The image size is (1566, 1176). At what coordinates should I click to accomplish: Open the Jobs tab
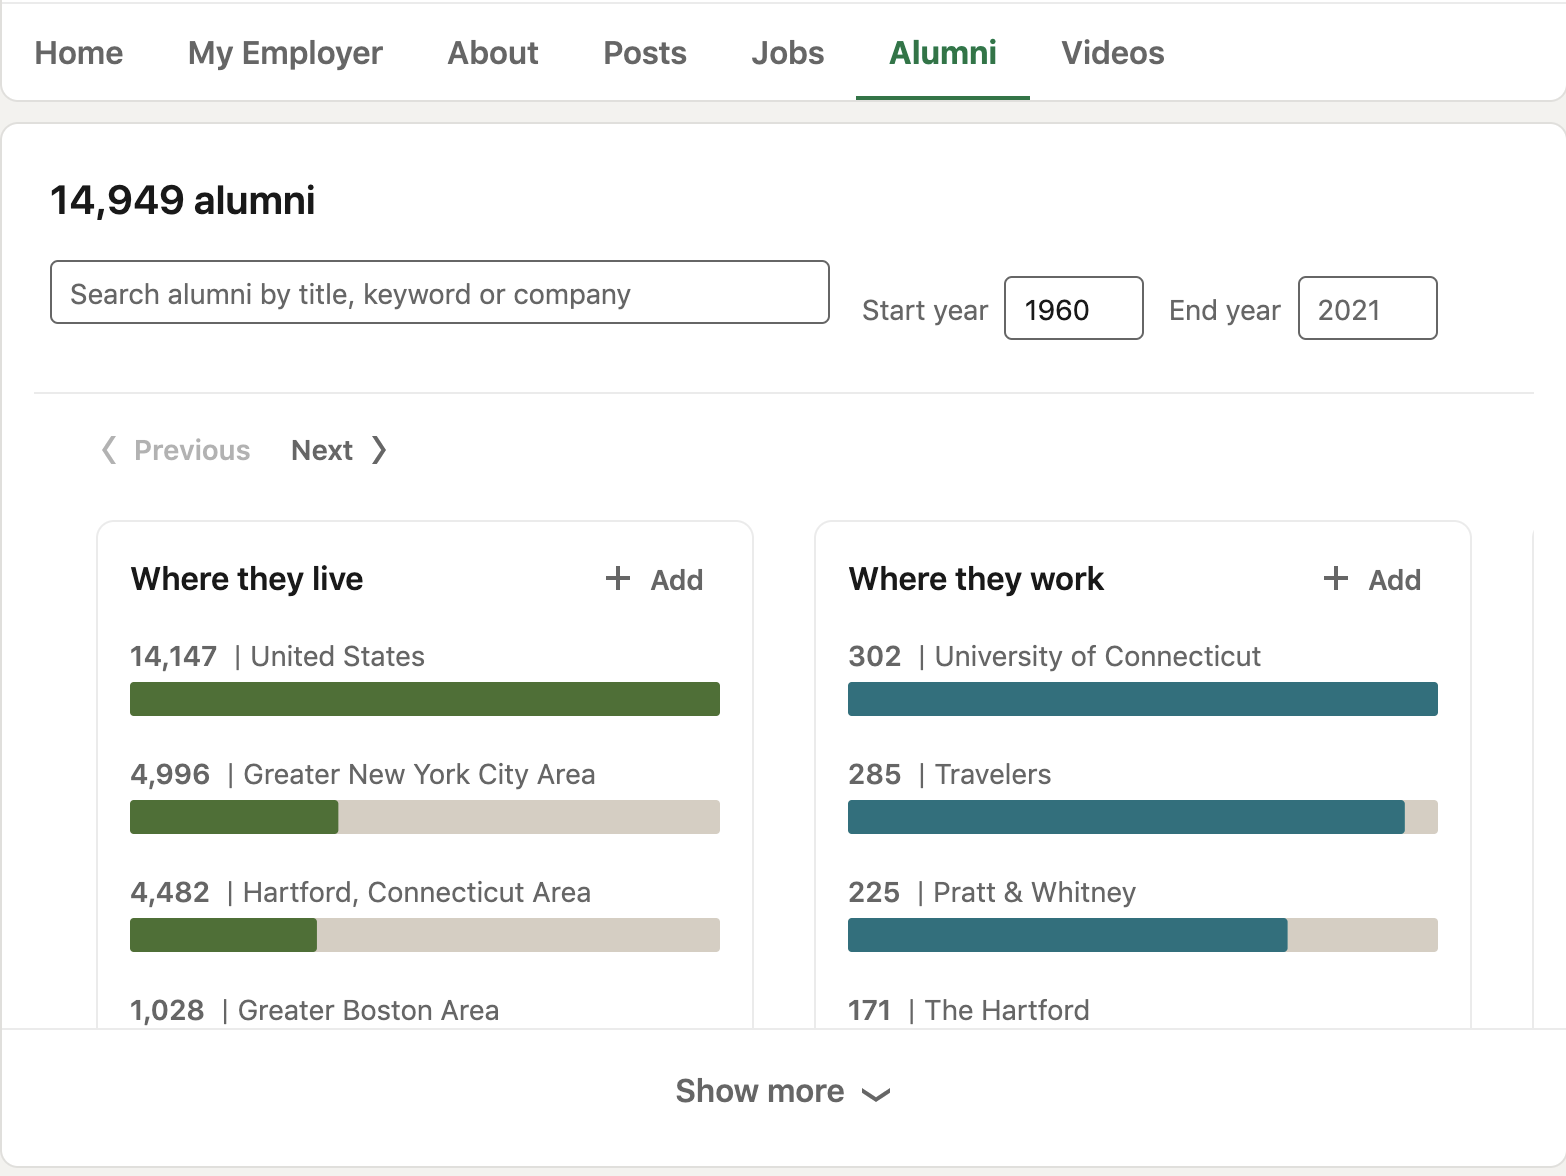pyautogui.click(x=788, y=53)
